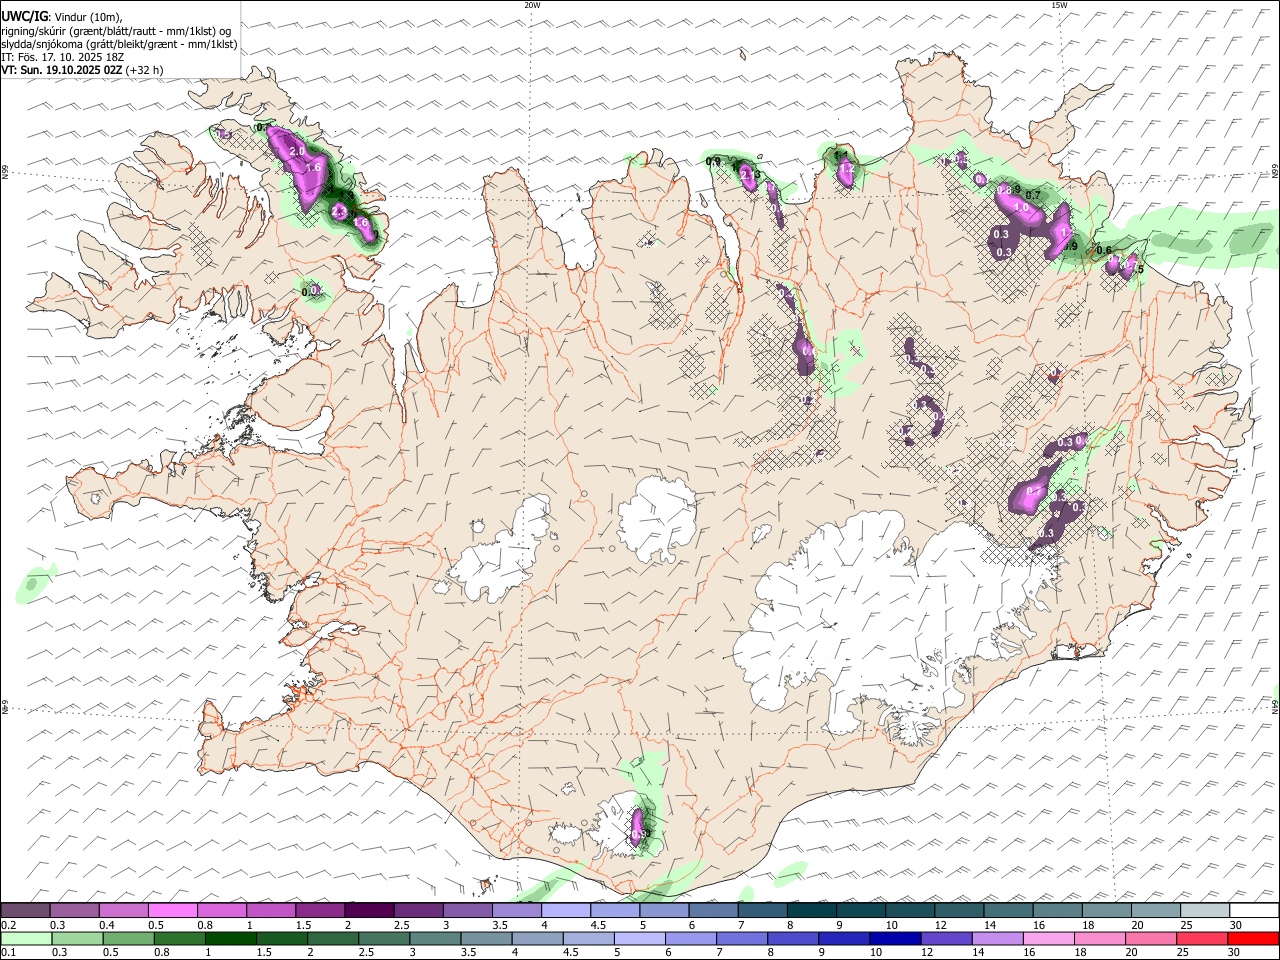The width and height of the screenshot is (1280, 960).
Task: Click the darkest purple 2–2.5 upper legend swatch
Action: click(x=369, y=910)
